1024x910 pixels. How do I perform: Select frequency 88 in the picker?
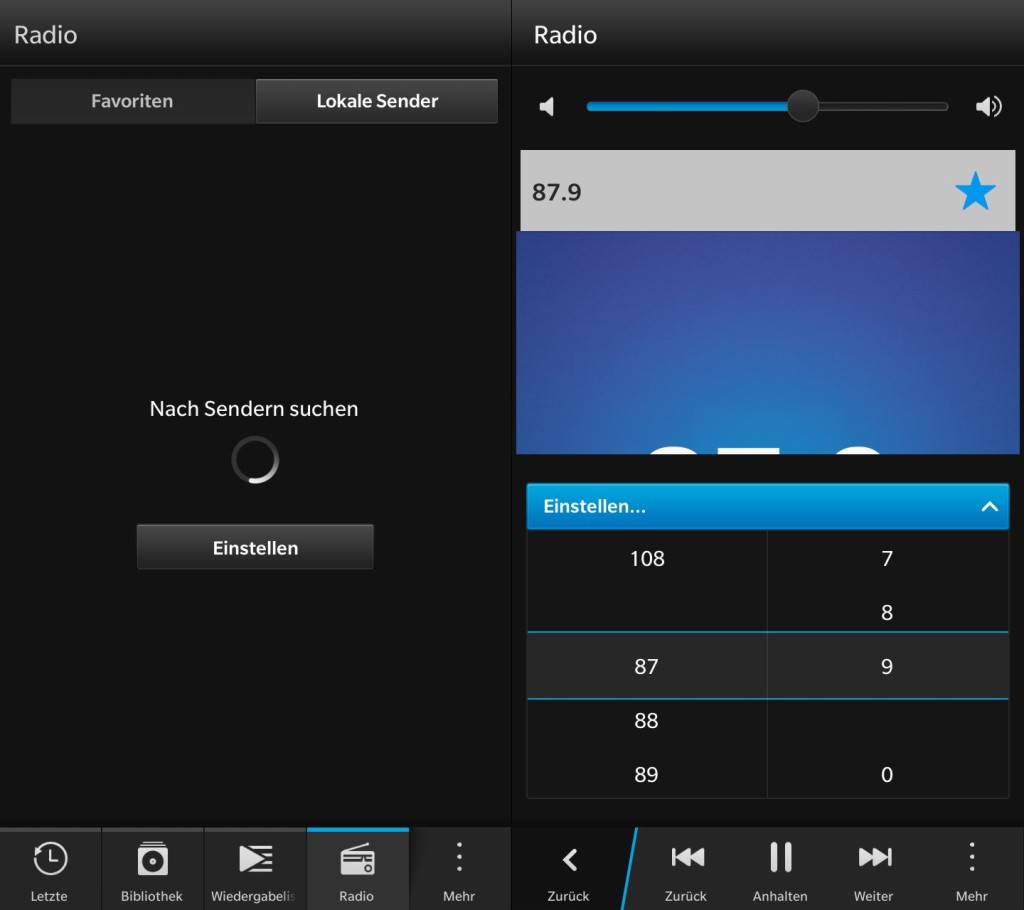647,721
